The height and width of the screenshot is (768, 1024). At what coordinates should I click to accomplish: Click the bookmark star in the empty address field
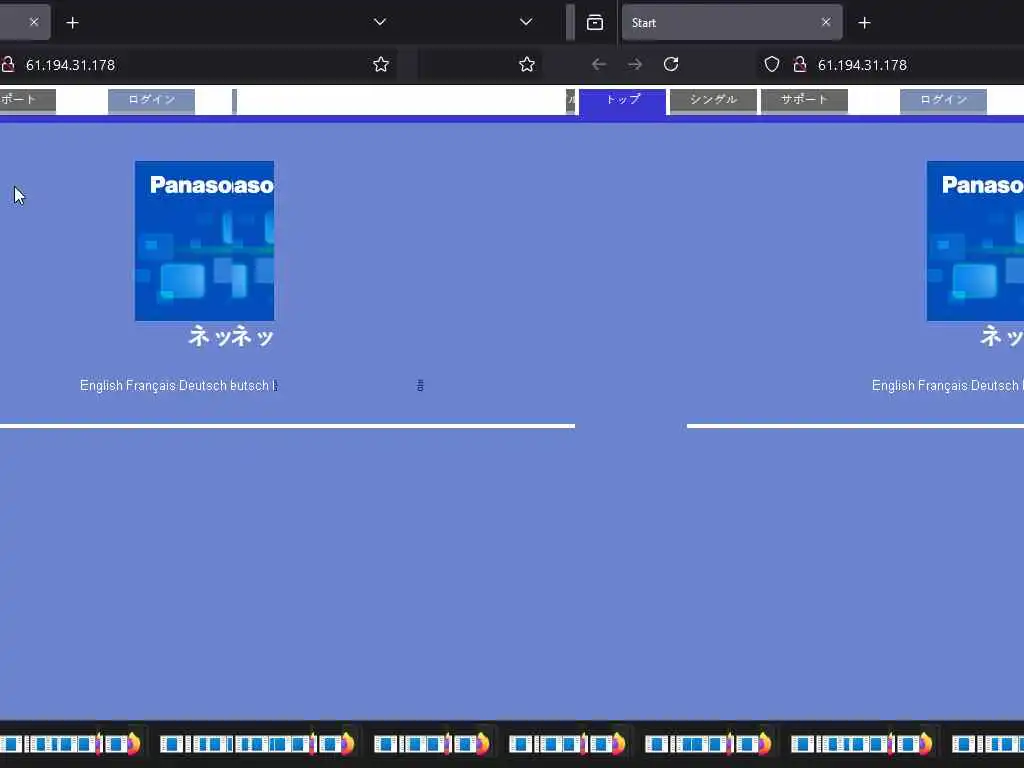pyautogui.click(x=527, y=65)
